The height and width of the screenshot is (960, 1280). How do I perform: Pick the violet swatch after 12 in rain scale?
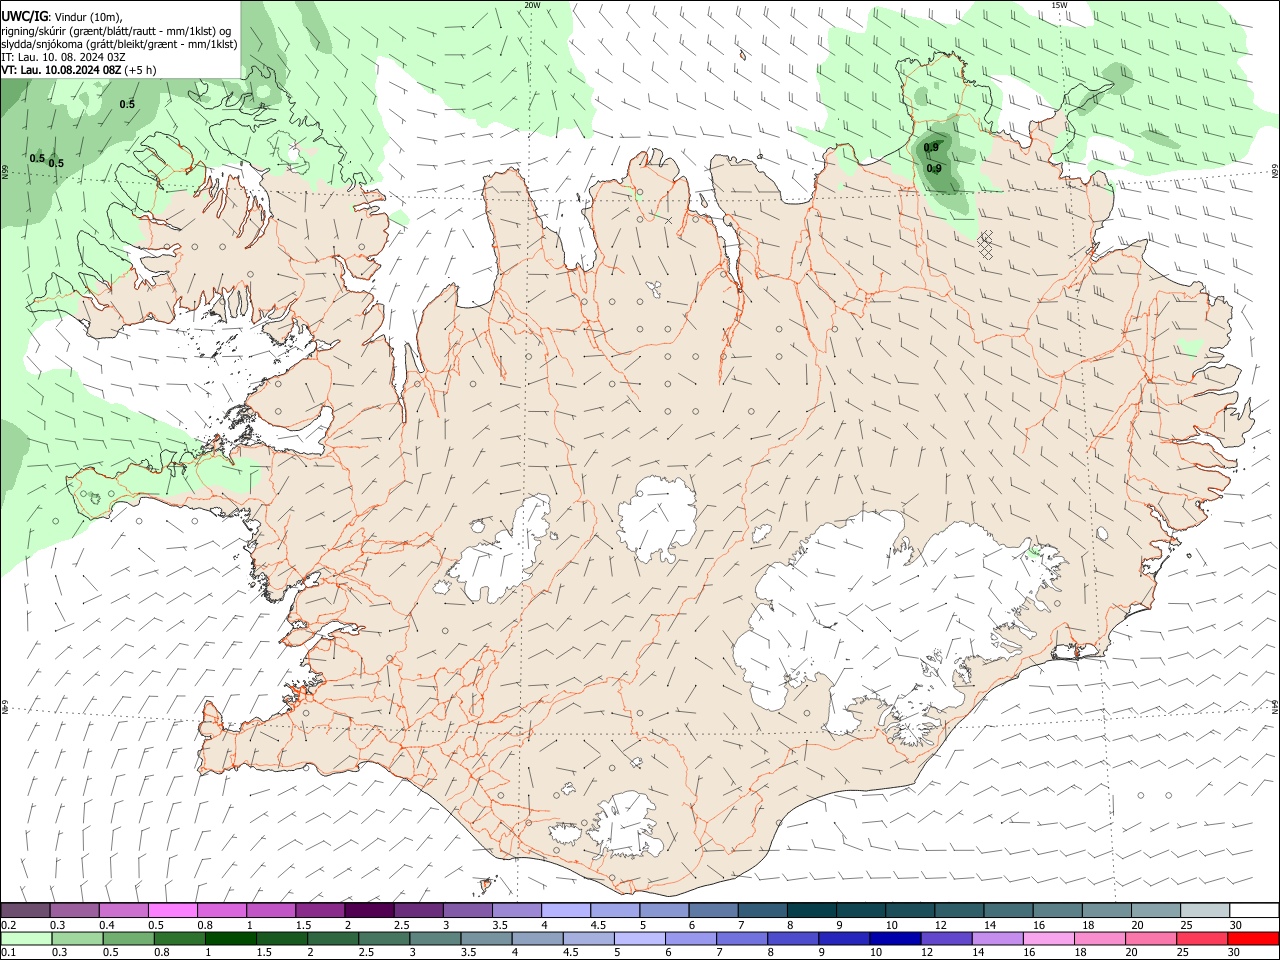click(x=946, y=938)
